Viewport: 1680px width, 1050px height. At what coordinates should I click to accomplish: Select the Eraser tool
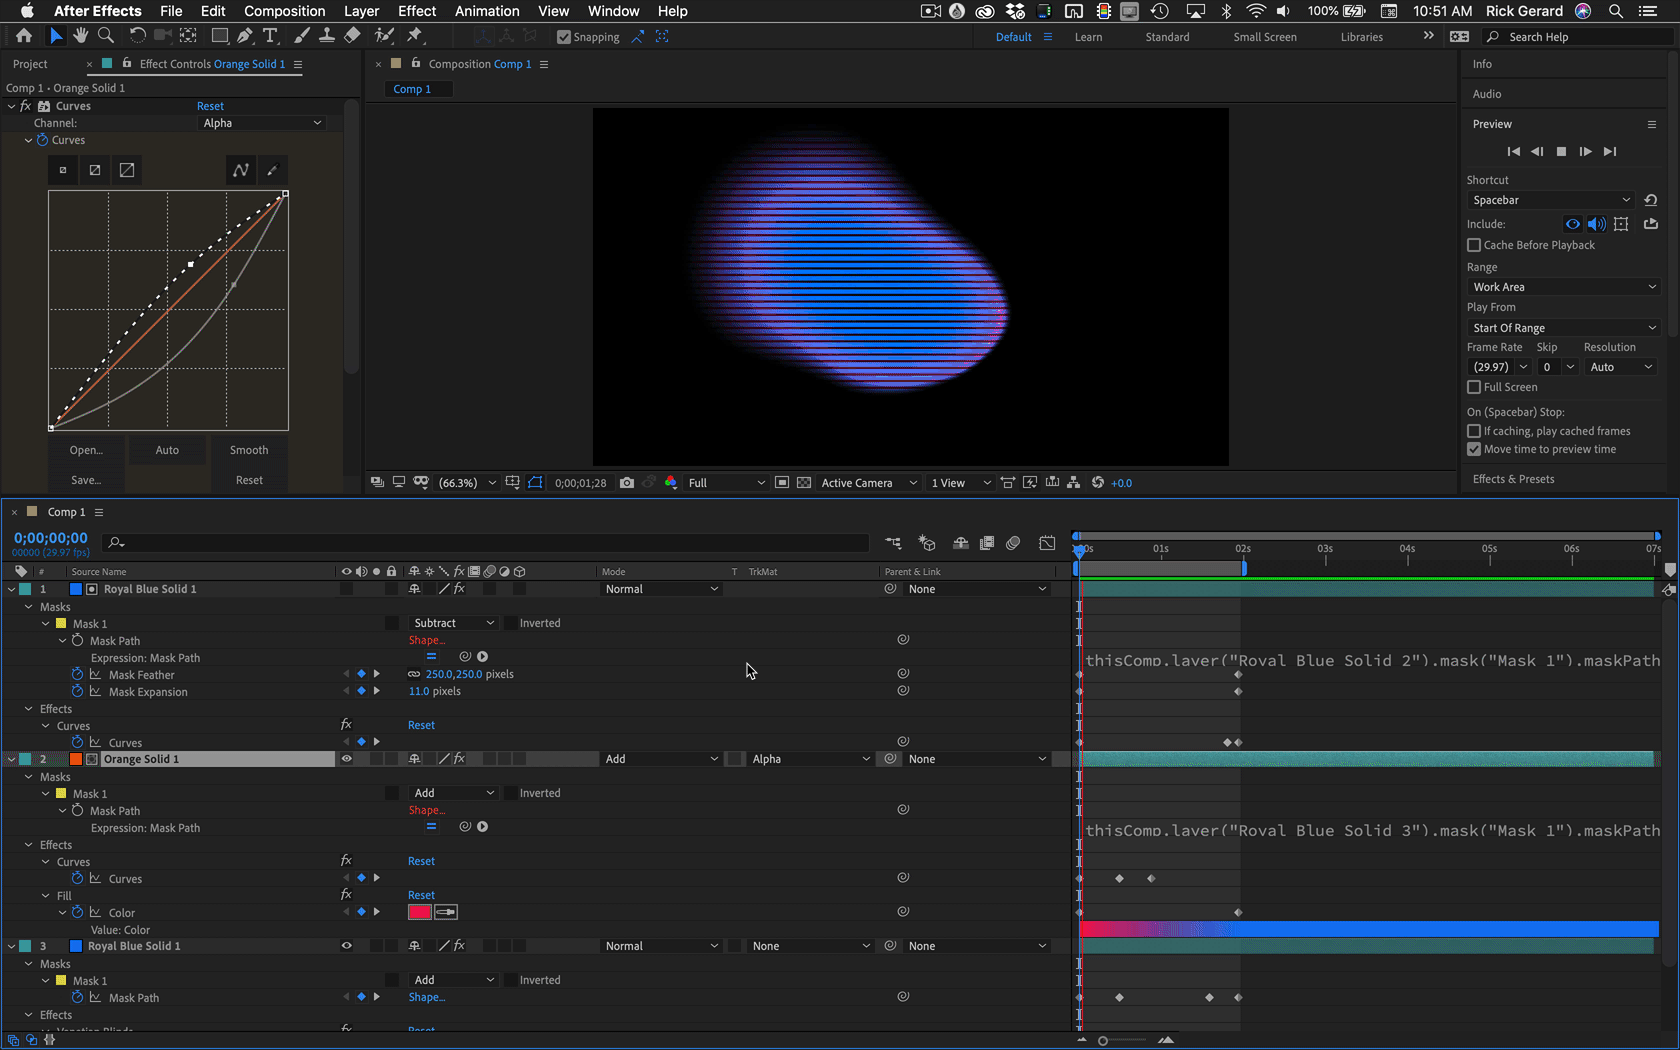(x=352, y=36)
